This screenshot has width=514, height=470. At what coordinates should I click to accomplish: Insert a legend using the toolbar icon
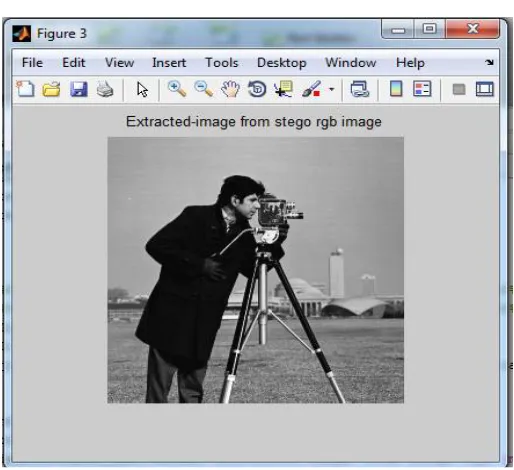point(422,89)
